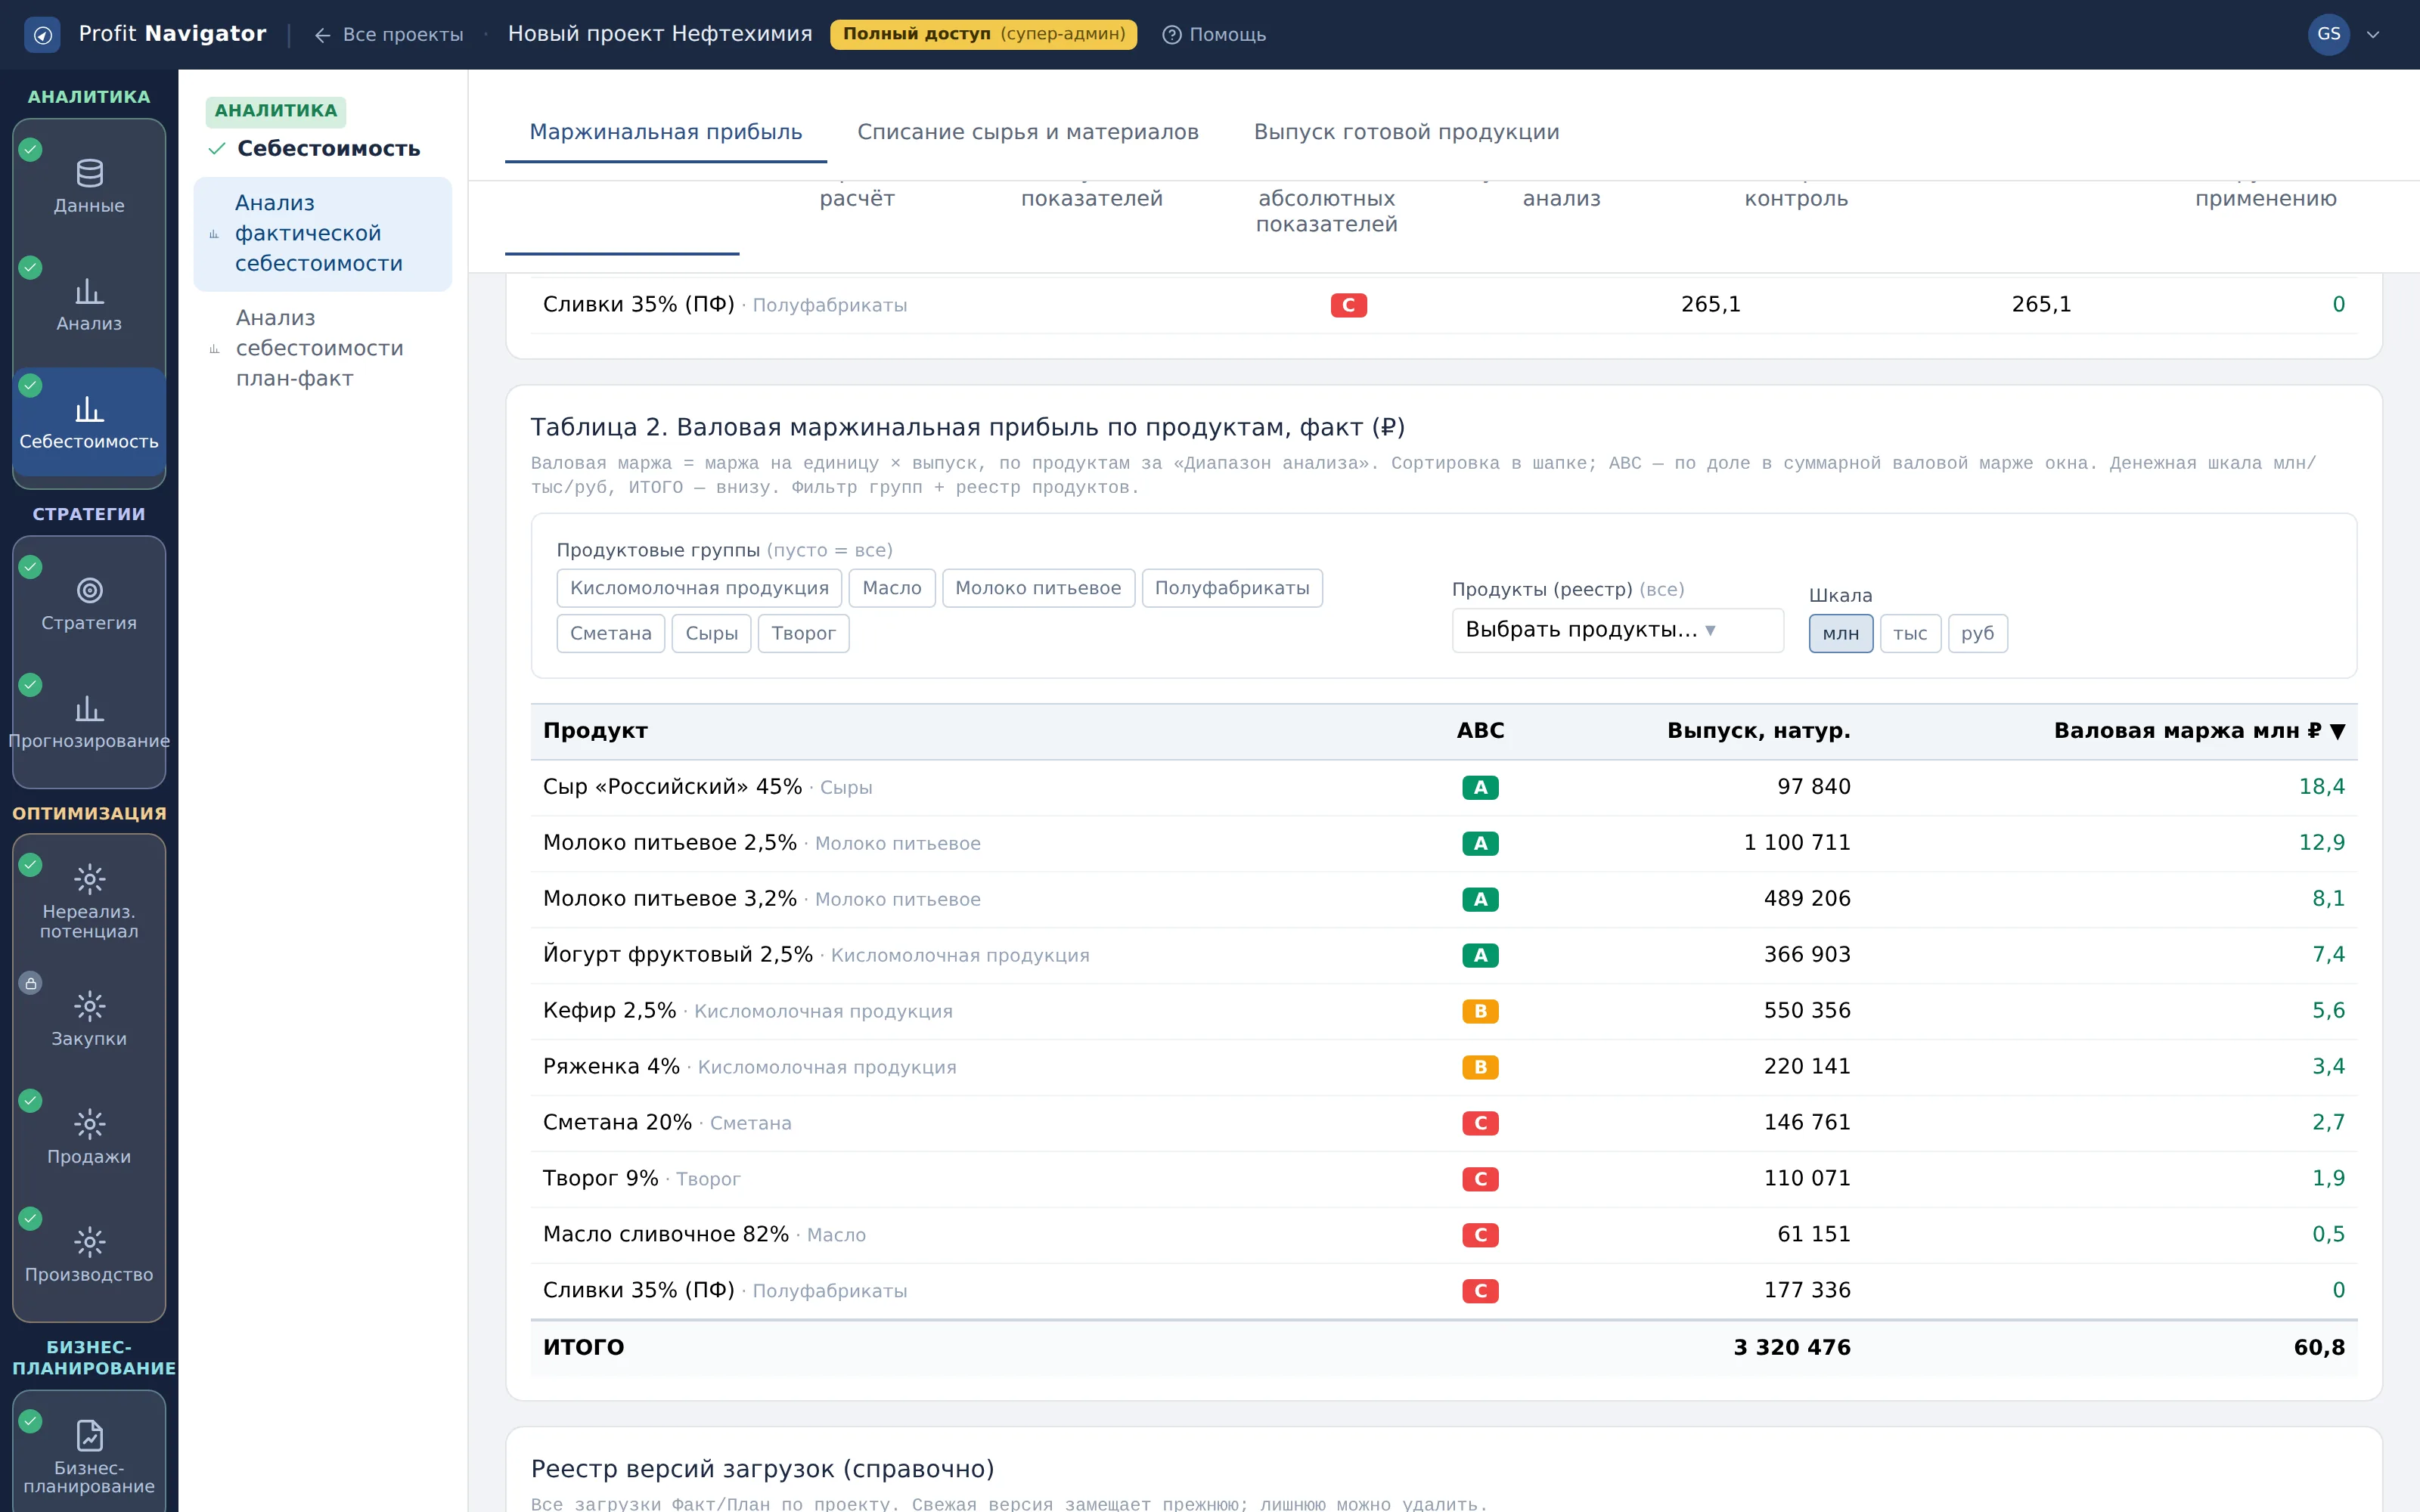
Task: Expand the user menu chevron
Action: tap(2373, 35)
